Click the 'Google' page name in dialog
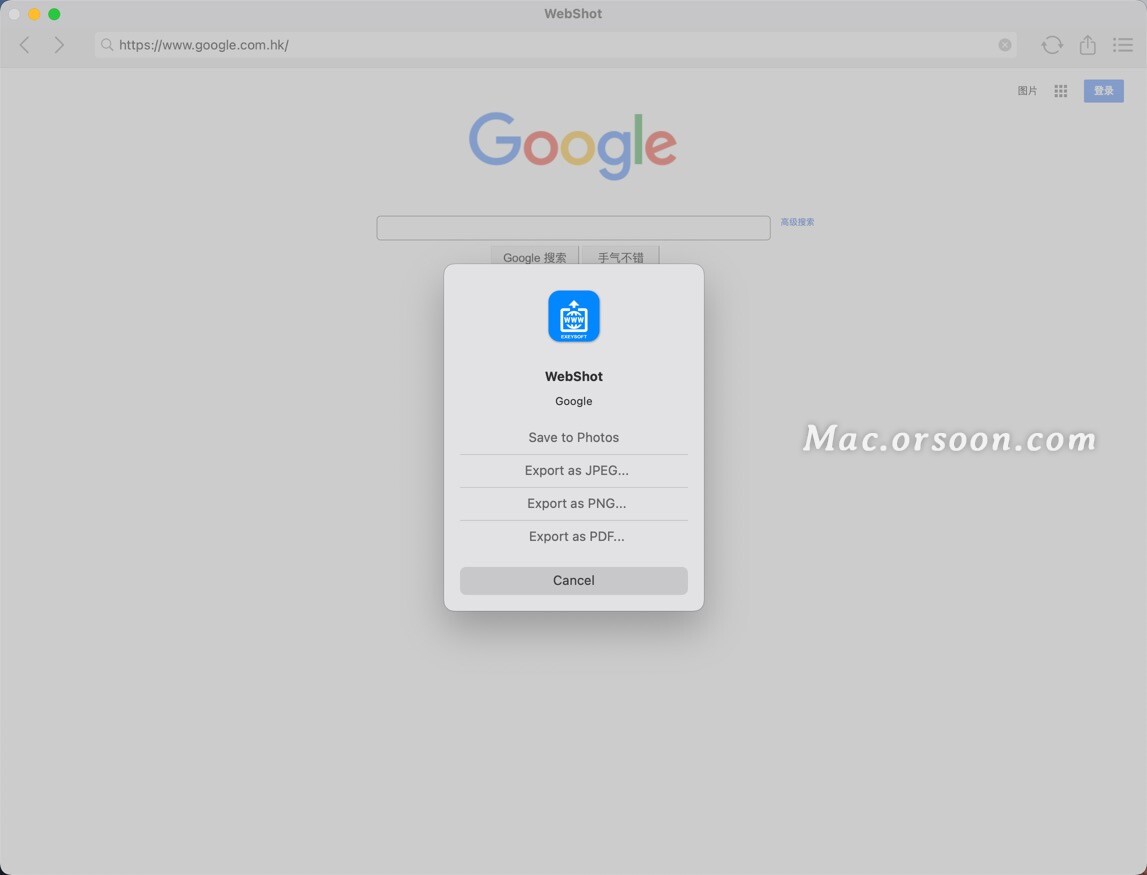Image resolution: width=1147 pixels, height=875 pixels. (574, 401)
